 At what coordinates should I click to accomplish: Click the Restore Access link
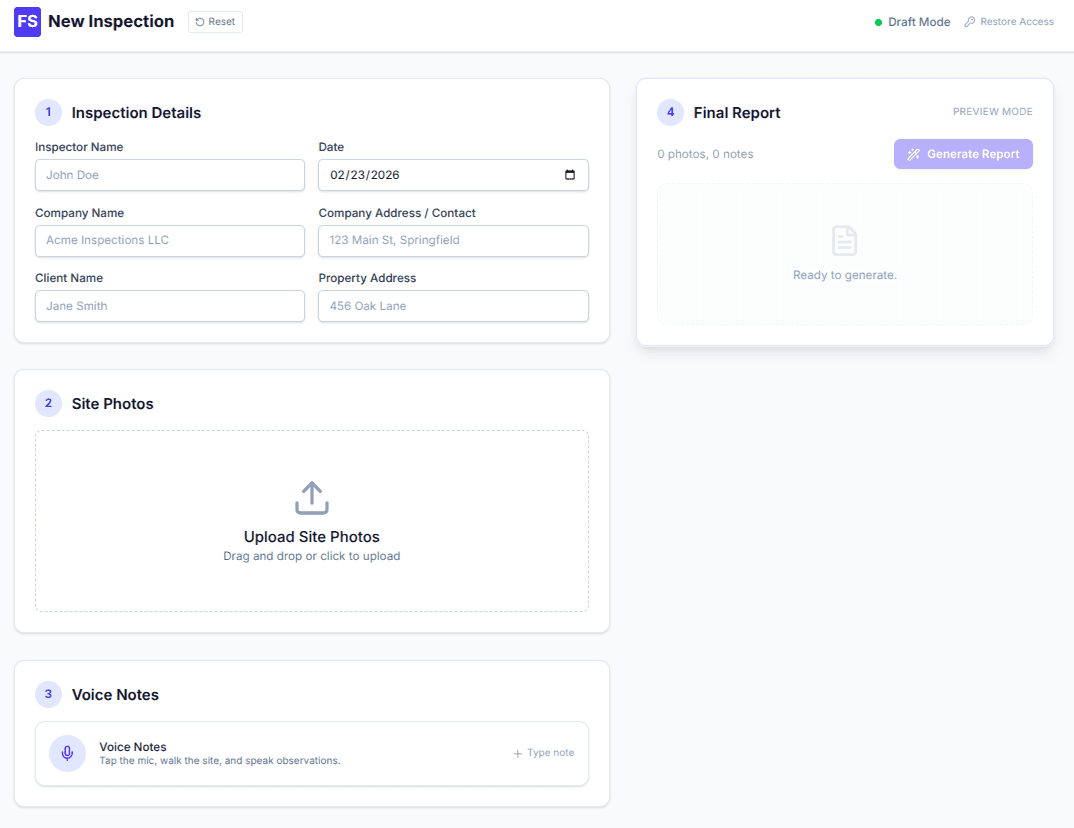click(x=1015, y=21)
